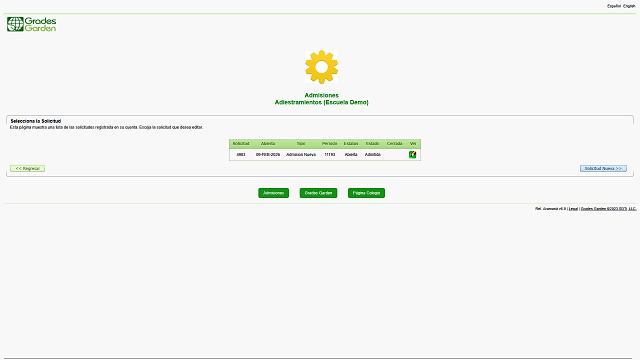The image size is (640, 360).
Task: Click the Solicitud column header
Action: 241,144
